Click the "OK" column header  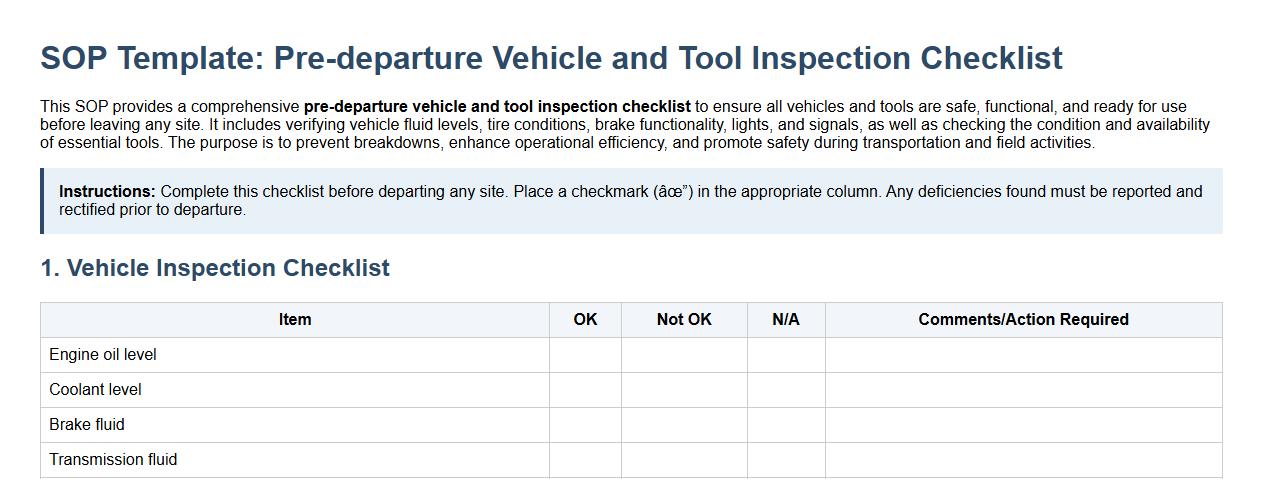coord(585,320)
